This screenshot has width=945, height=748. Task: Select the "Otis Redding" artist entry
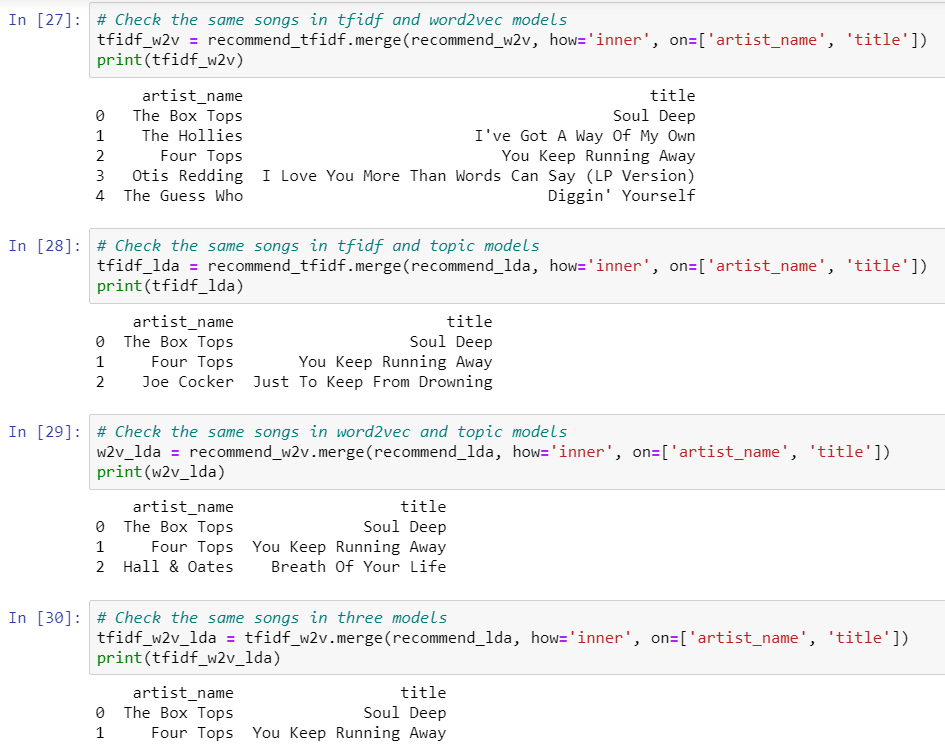[188, 176]
